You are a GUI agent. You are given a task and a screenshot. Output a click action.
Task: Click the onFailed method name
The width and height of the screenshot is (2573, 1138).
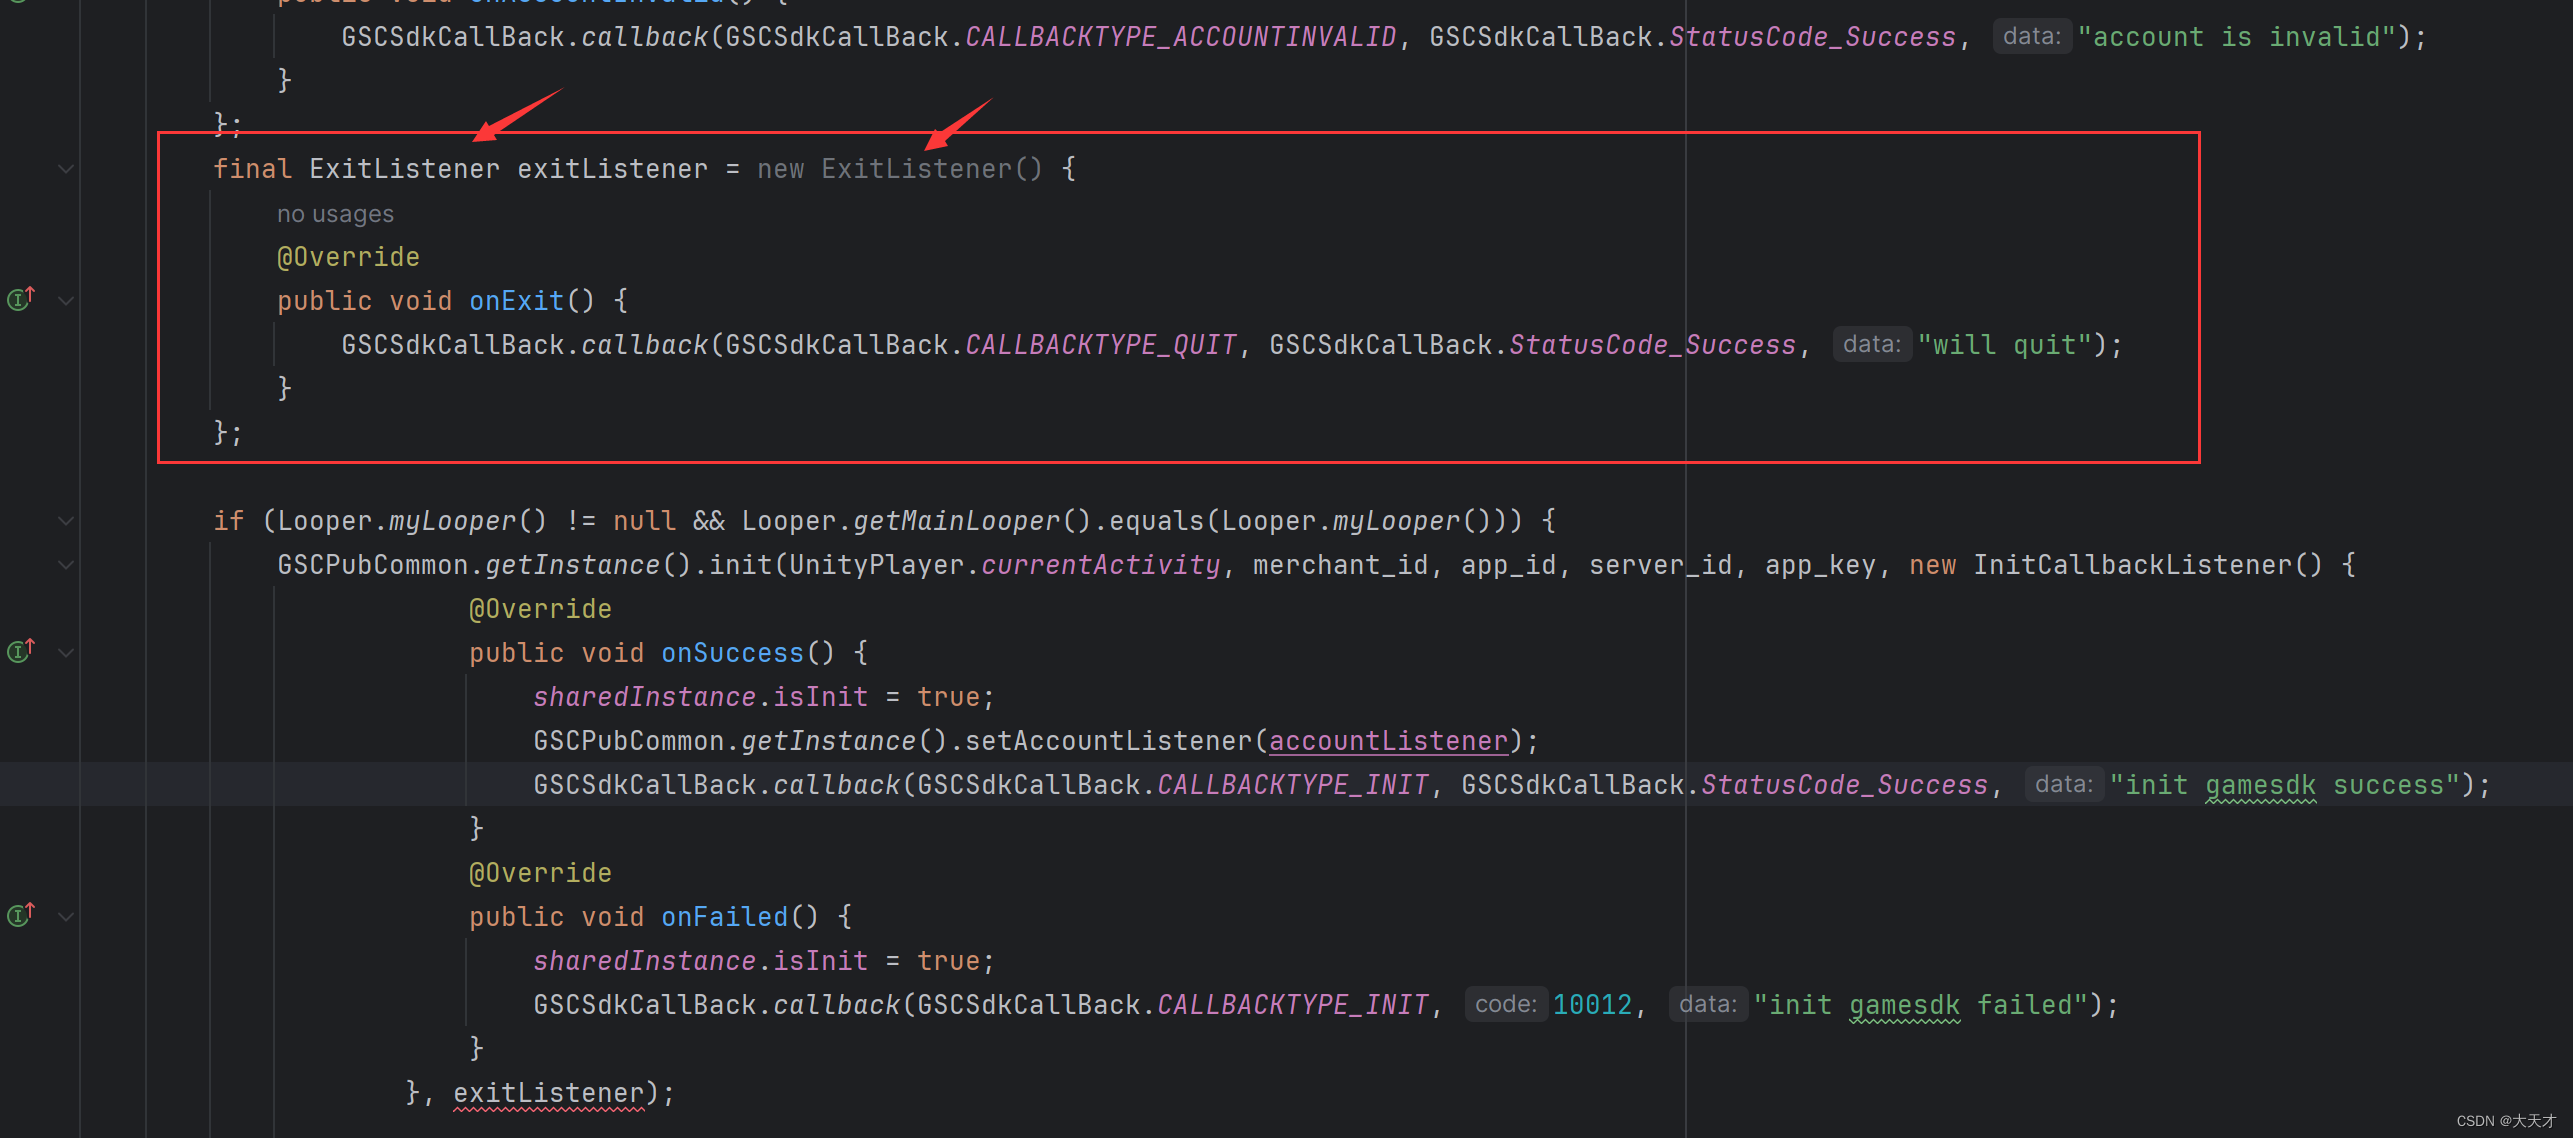725,917
